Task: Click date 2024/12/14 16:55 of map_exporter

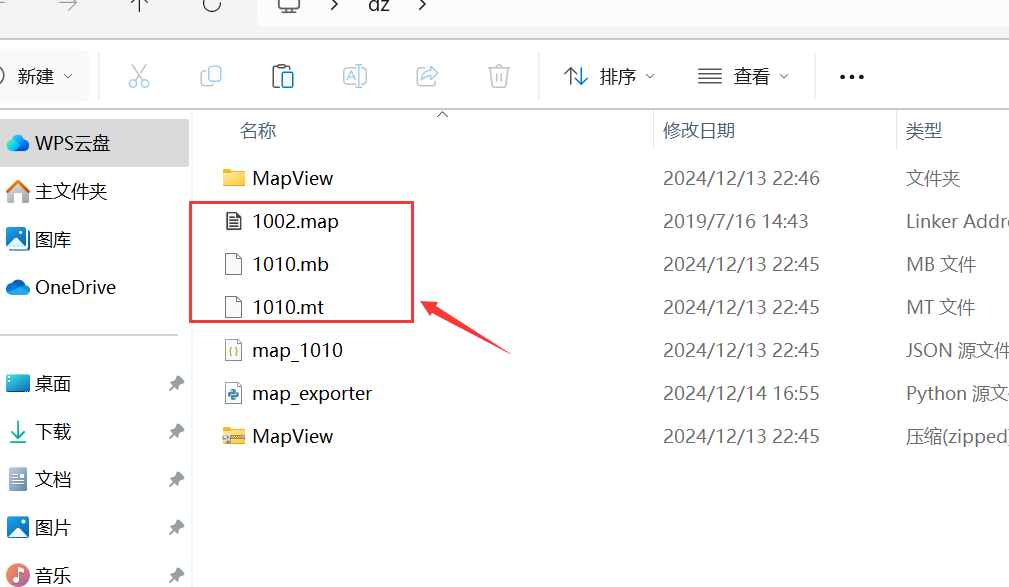Action: click(741, 393)
